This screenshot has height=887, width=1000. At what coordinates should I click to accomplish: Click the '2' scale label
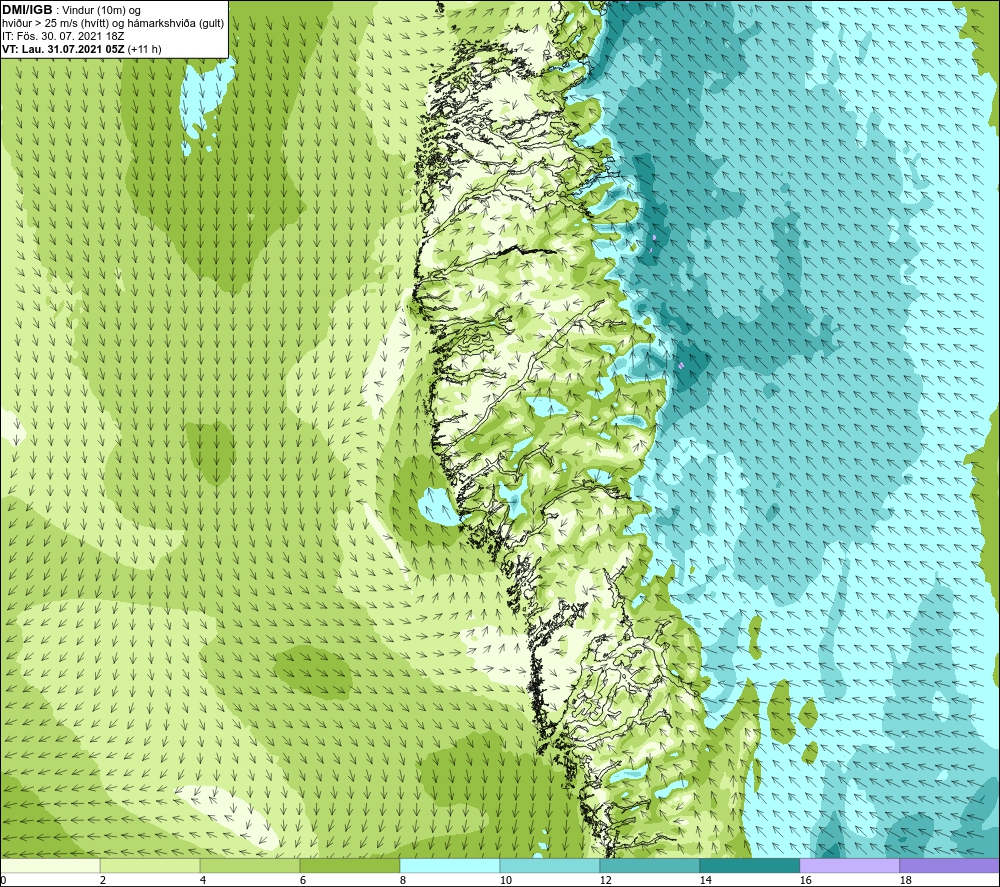tap(103, 880)
